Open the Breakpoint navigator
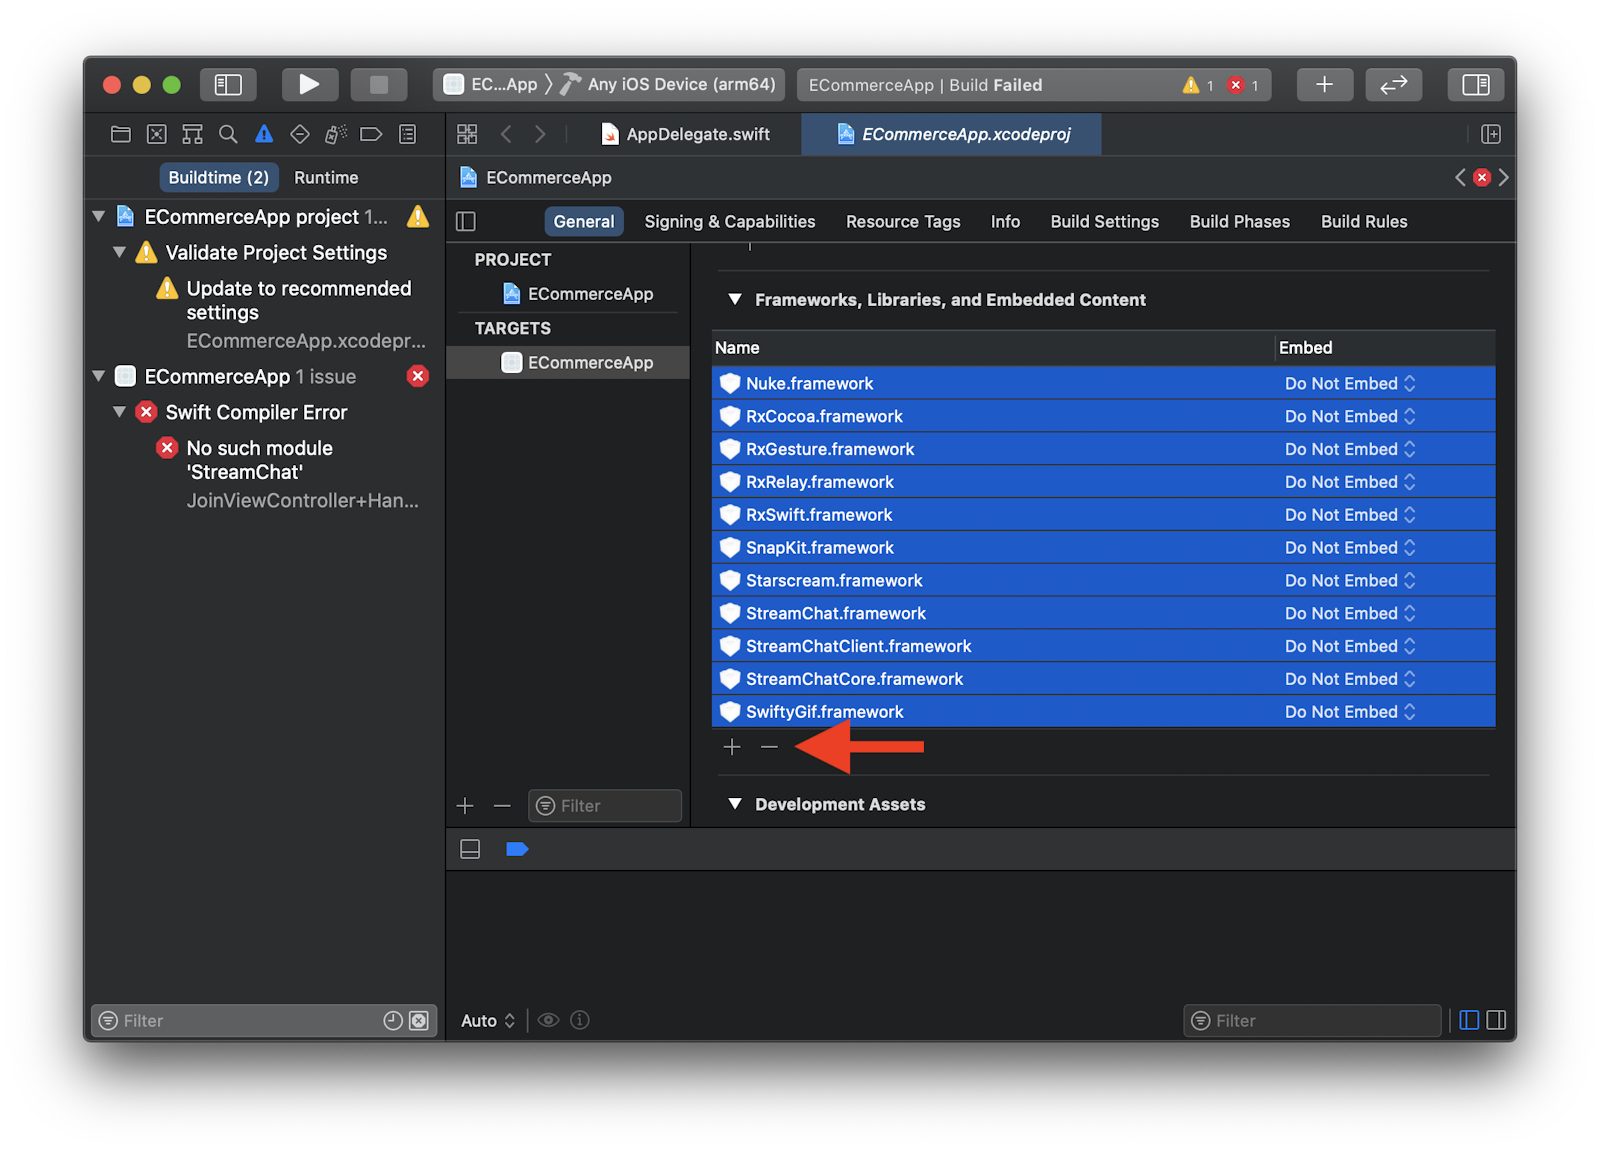 coord(371,133)
